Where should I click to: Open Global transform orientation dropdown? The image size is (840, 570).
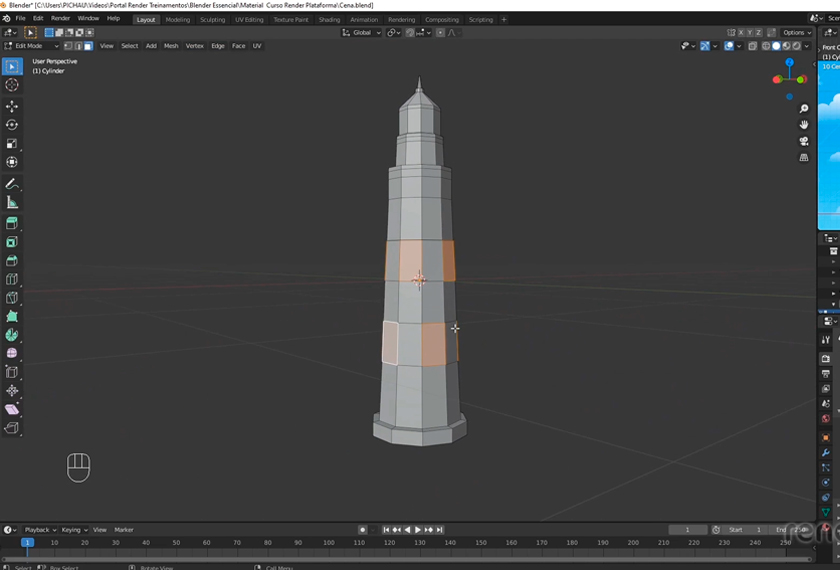point(361,33)
